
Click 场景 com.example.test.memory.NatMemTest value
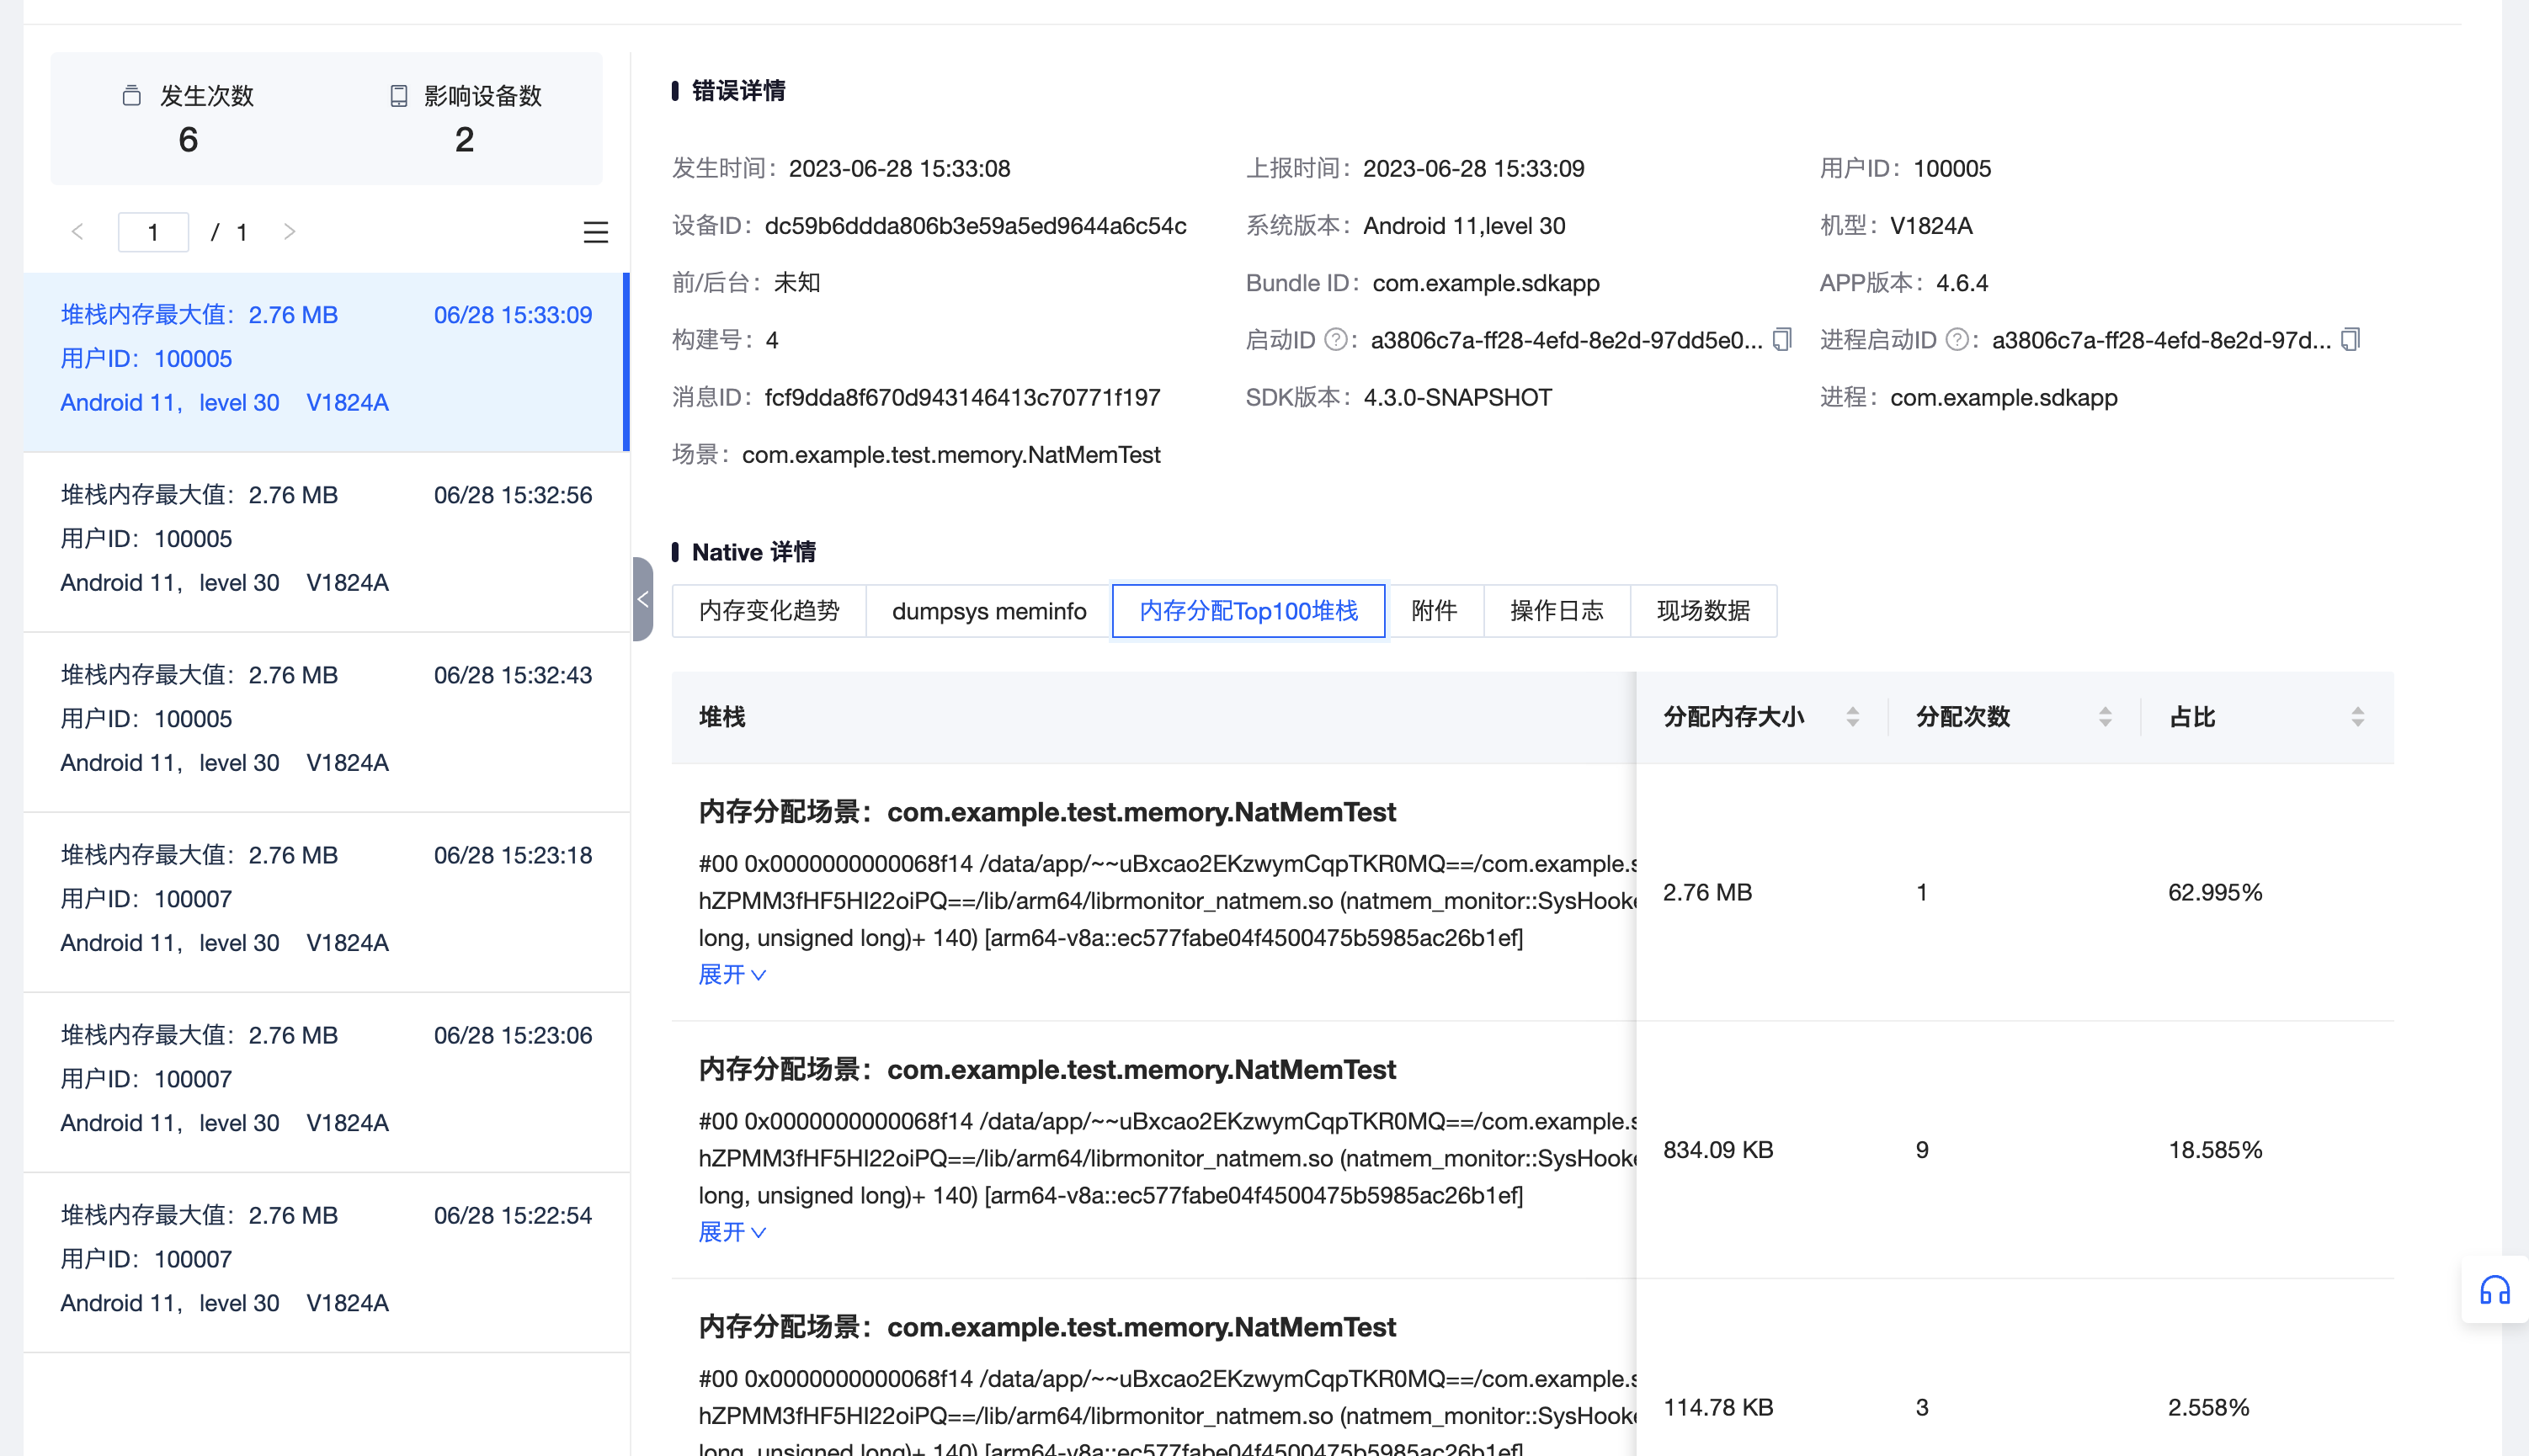pos(951,455)
